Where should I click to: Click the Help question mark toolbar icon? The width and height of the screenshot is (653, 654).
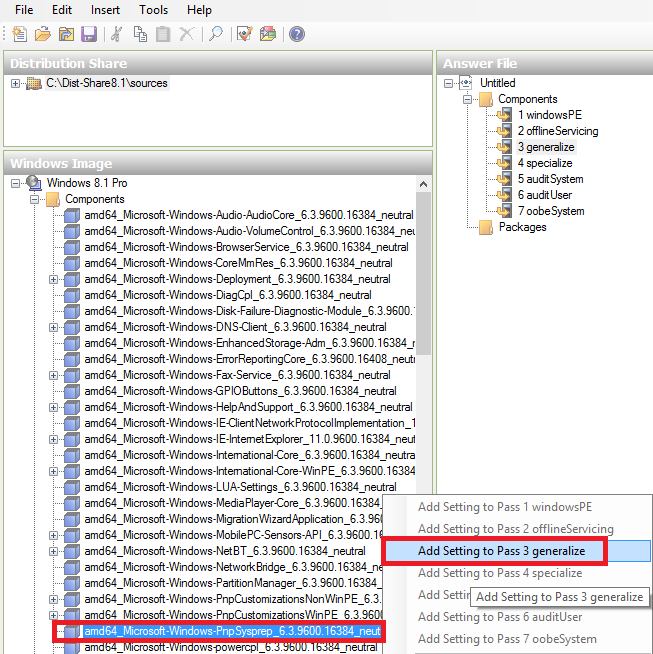[297, 34]
